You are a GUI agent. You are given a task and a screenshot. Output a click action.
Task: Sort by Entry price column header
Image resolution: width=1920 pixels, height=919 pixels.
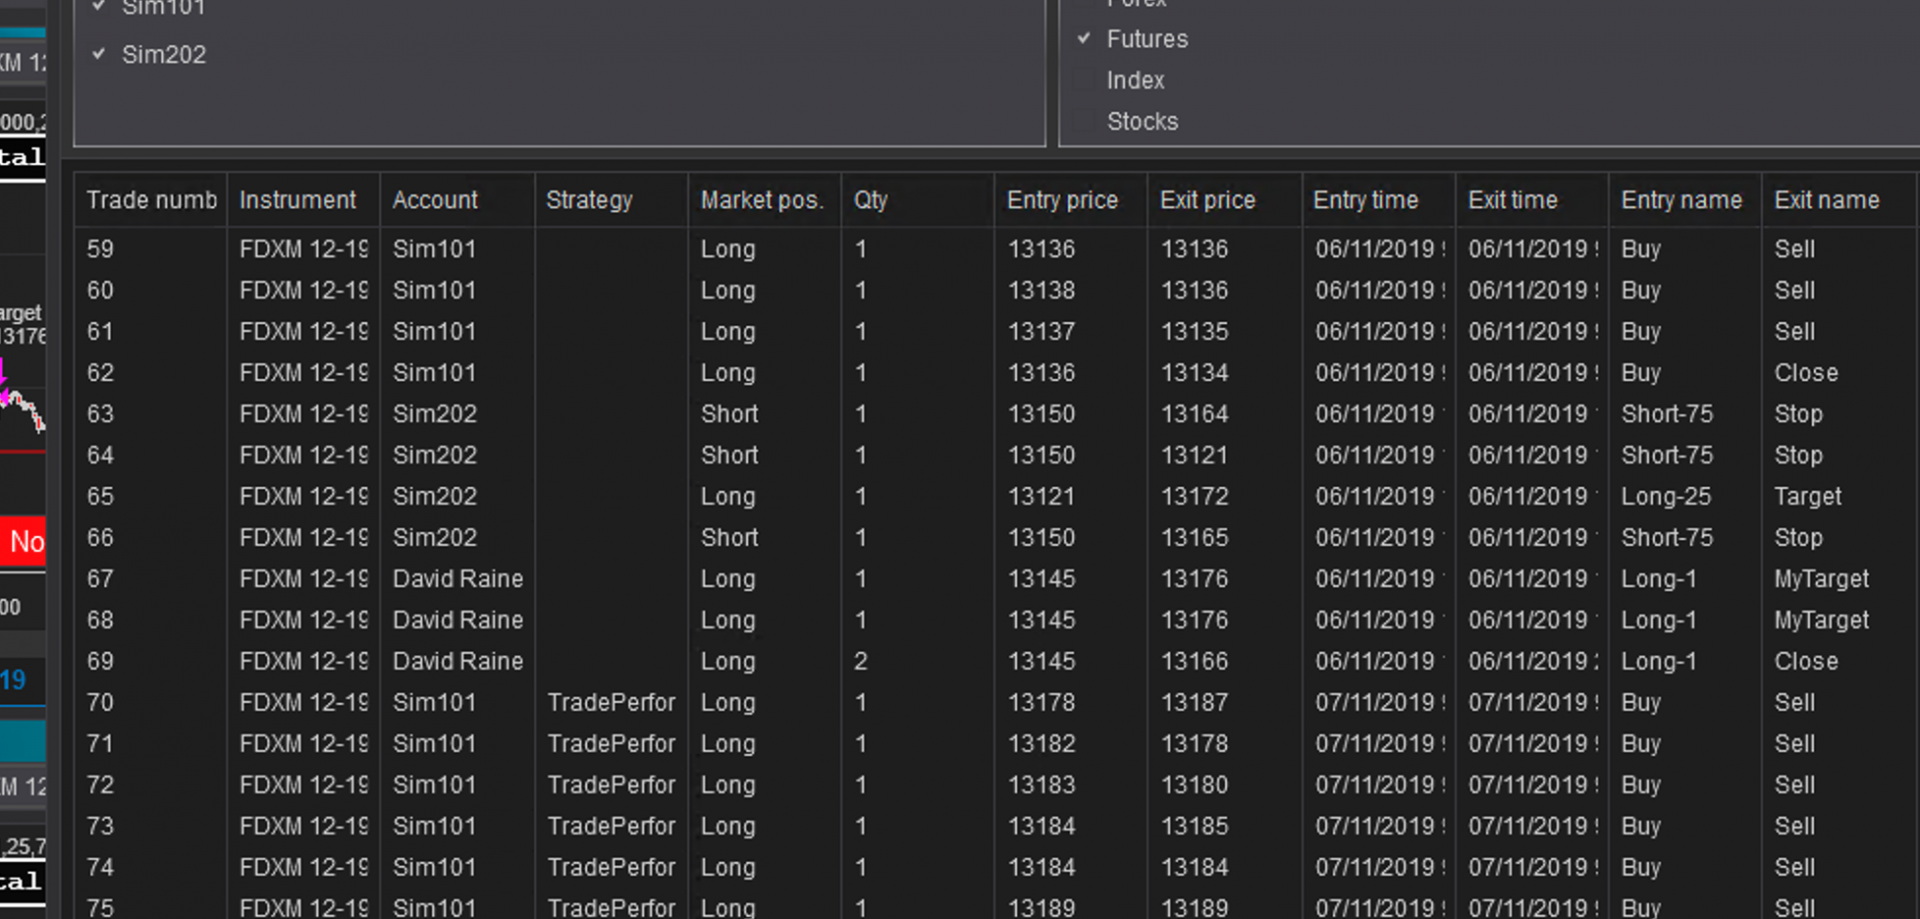tap(1072, 200)
